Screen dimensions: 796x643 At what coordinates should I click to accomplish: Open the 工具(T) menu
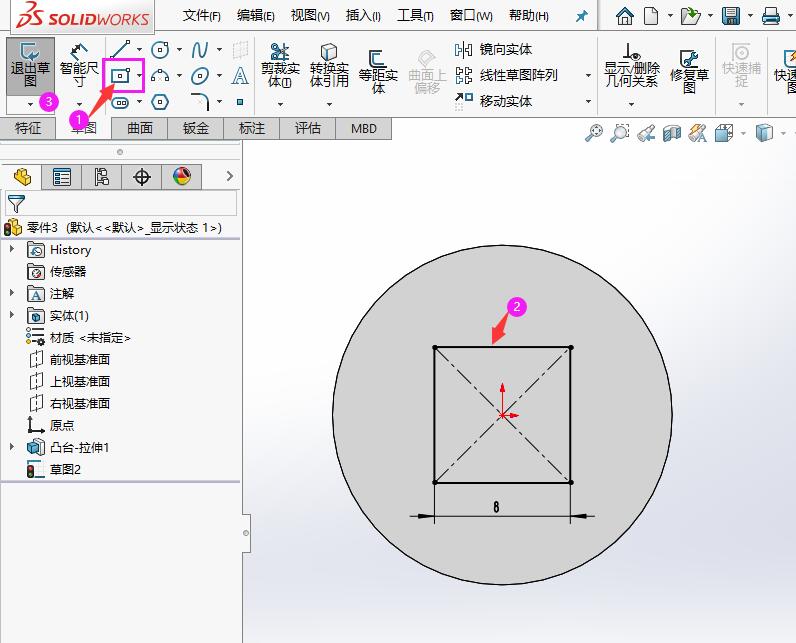click(x=415, y=16)
